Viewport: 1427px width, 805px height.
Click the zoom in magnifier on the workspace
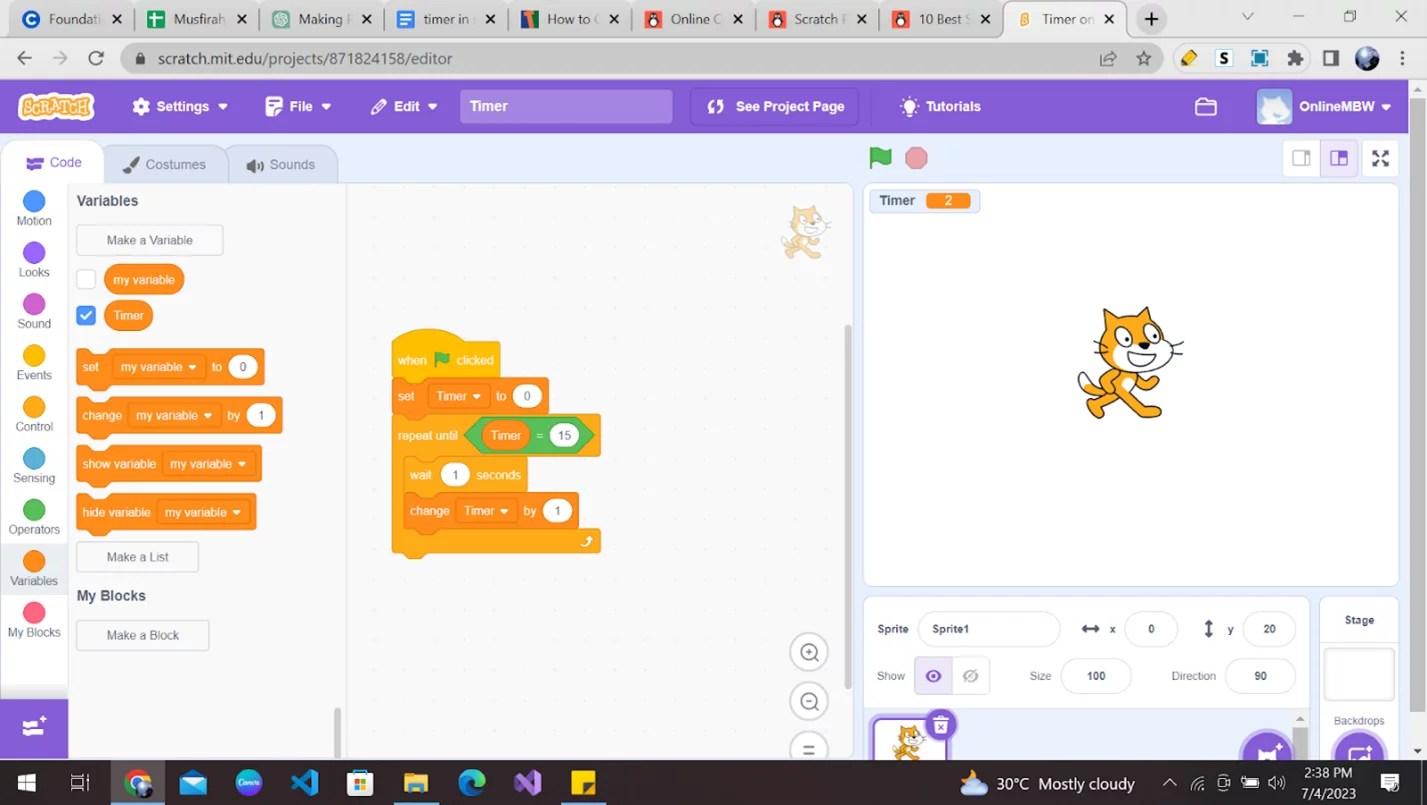[x=808, y=651]
